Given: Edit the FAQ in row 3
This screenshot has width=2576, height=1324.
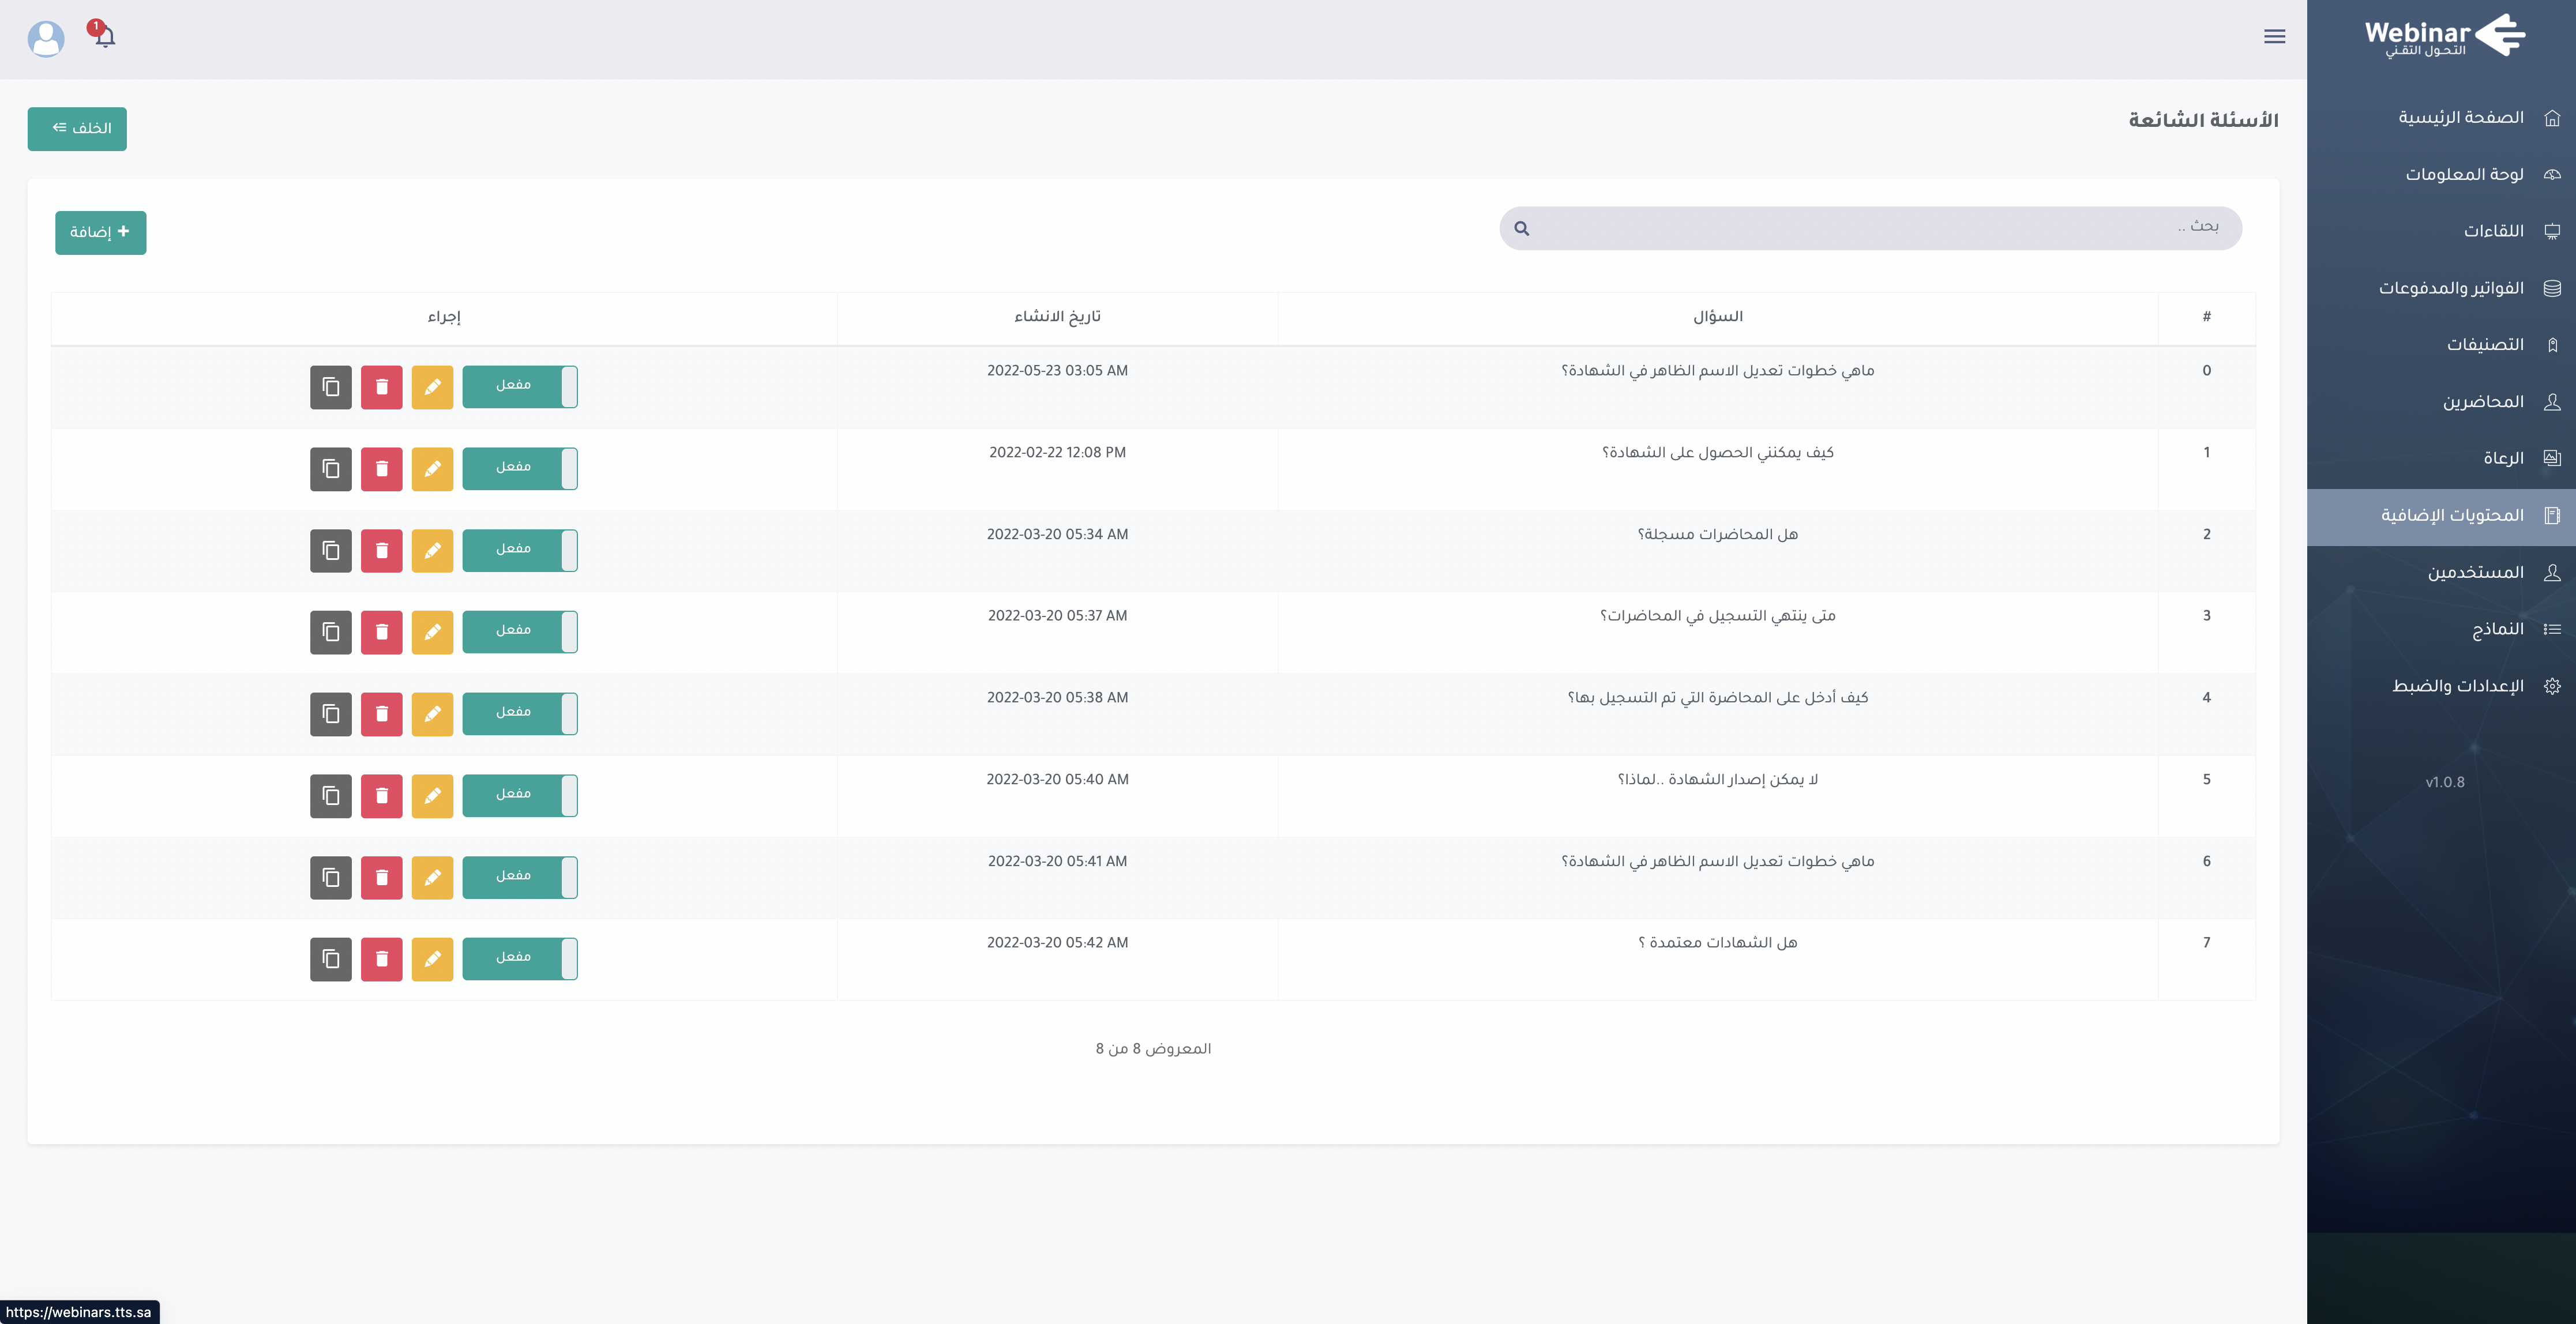Looking at the screenshot, I should [x=433, y=632].
